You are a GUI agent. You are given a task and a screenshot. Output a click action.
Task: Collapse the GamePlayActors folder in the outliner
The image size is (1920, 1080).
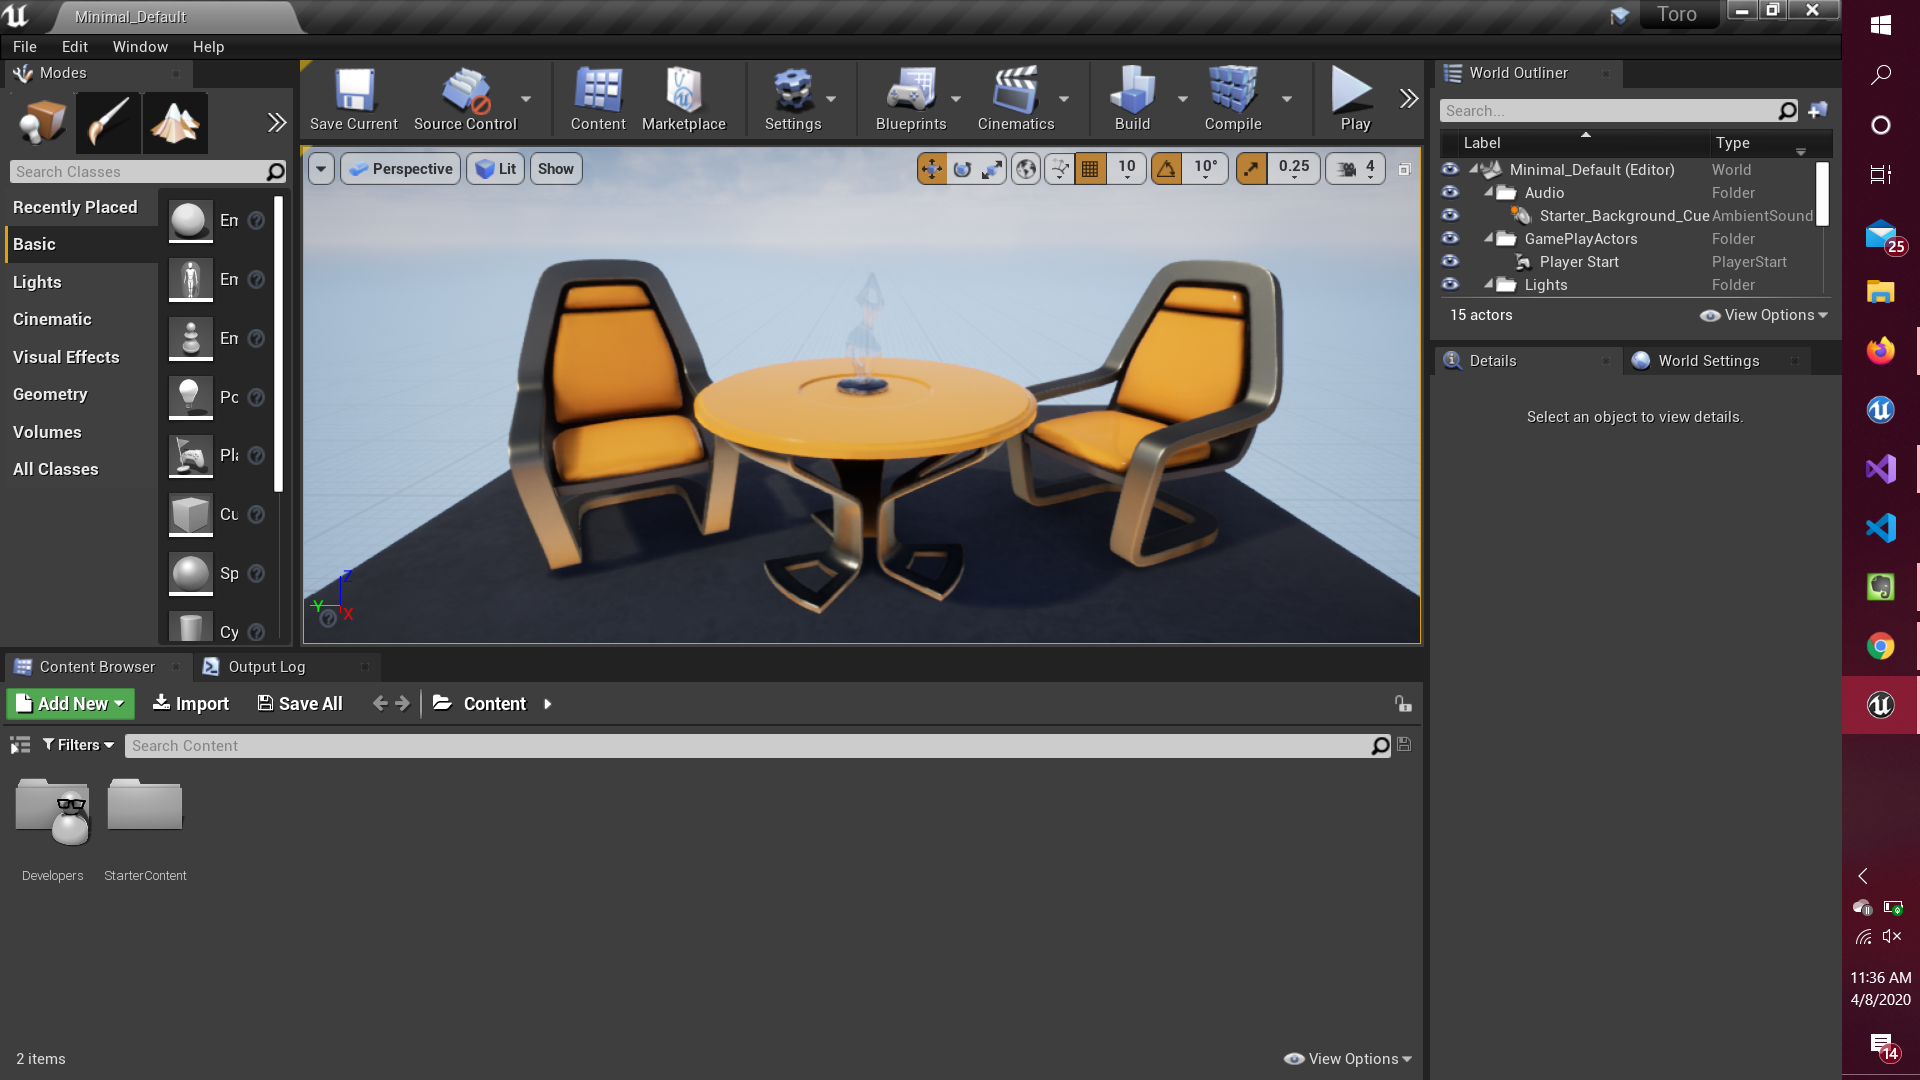point(1489,239)
